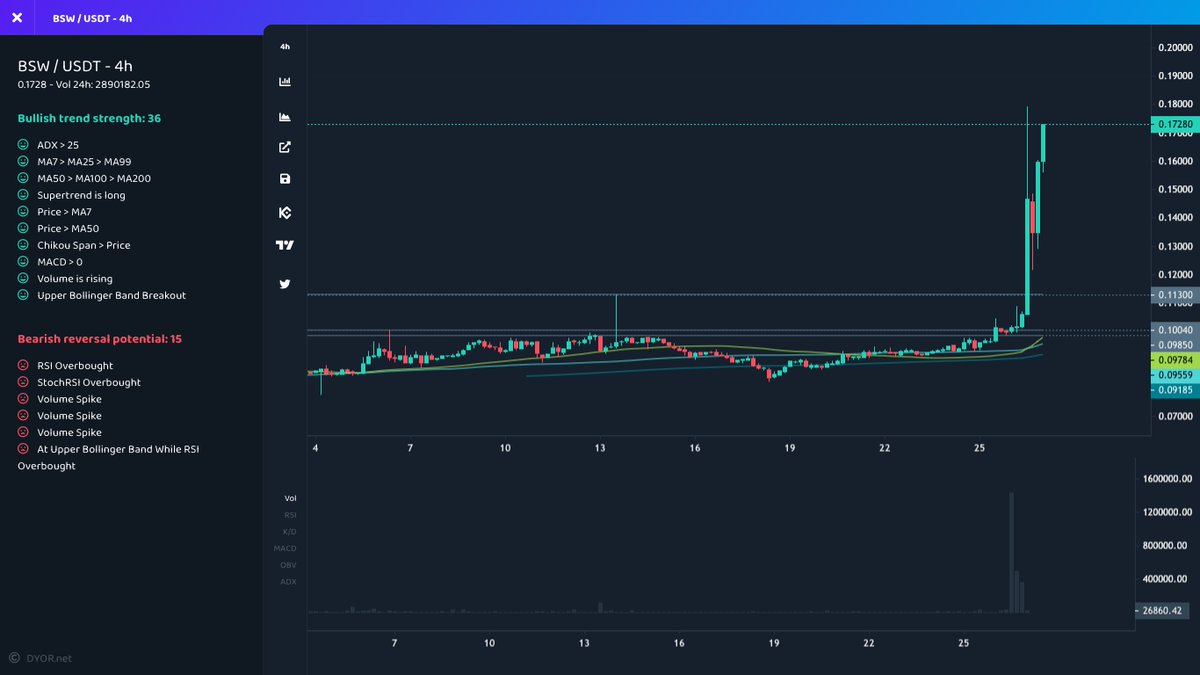
Task: Open the 4h timeframe selector
Action: click(x=285, y=47)
